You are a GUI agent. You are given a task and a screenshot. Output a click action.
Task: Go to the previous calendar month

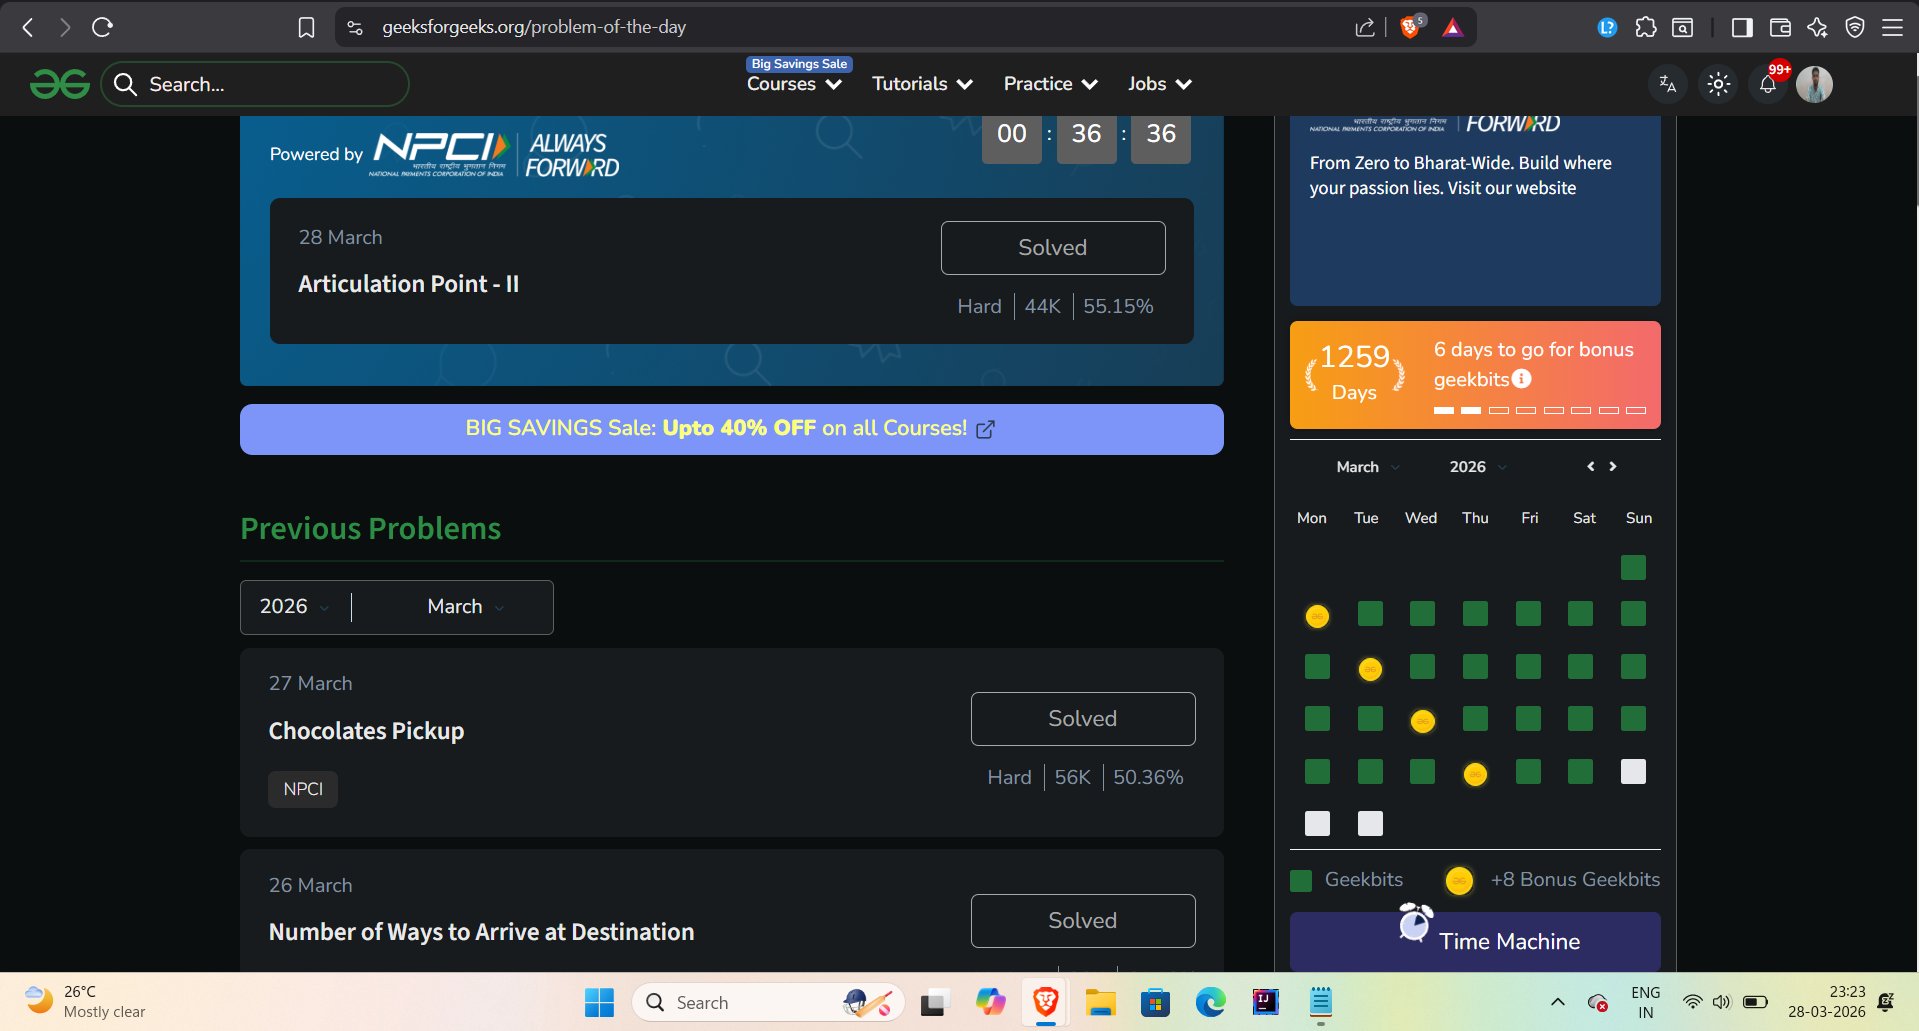1590,467
